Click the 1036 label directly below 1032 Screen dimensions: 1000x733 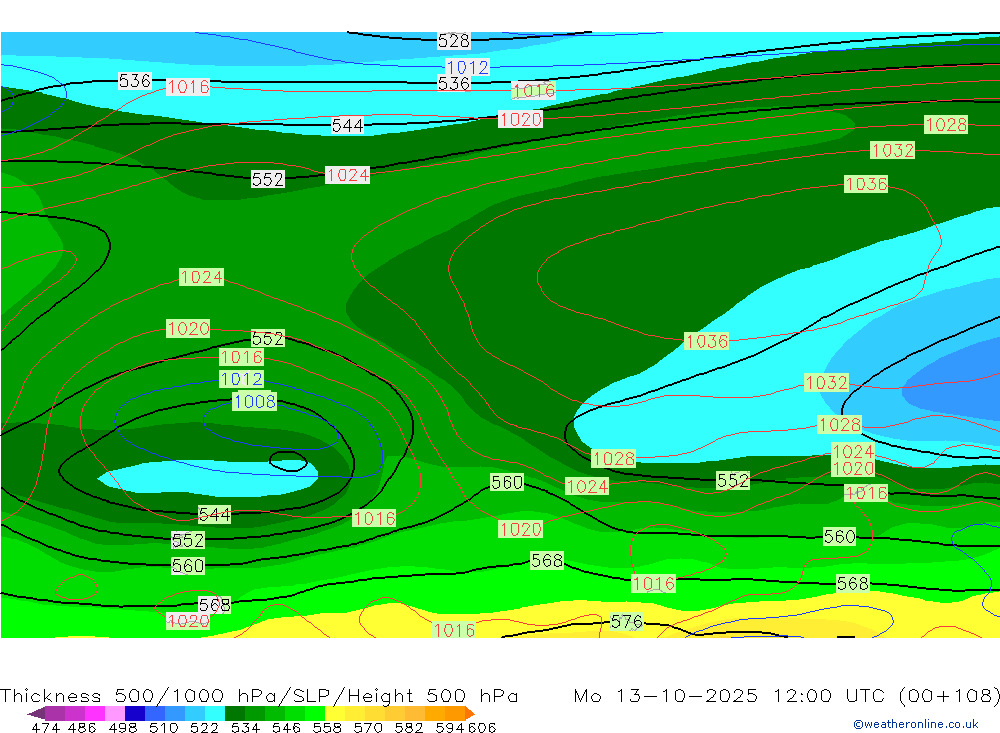(x=865, y=184)
